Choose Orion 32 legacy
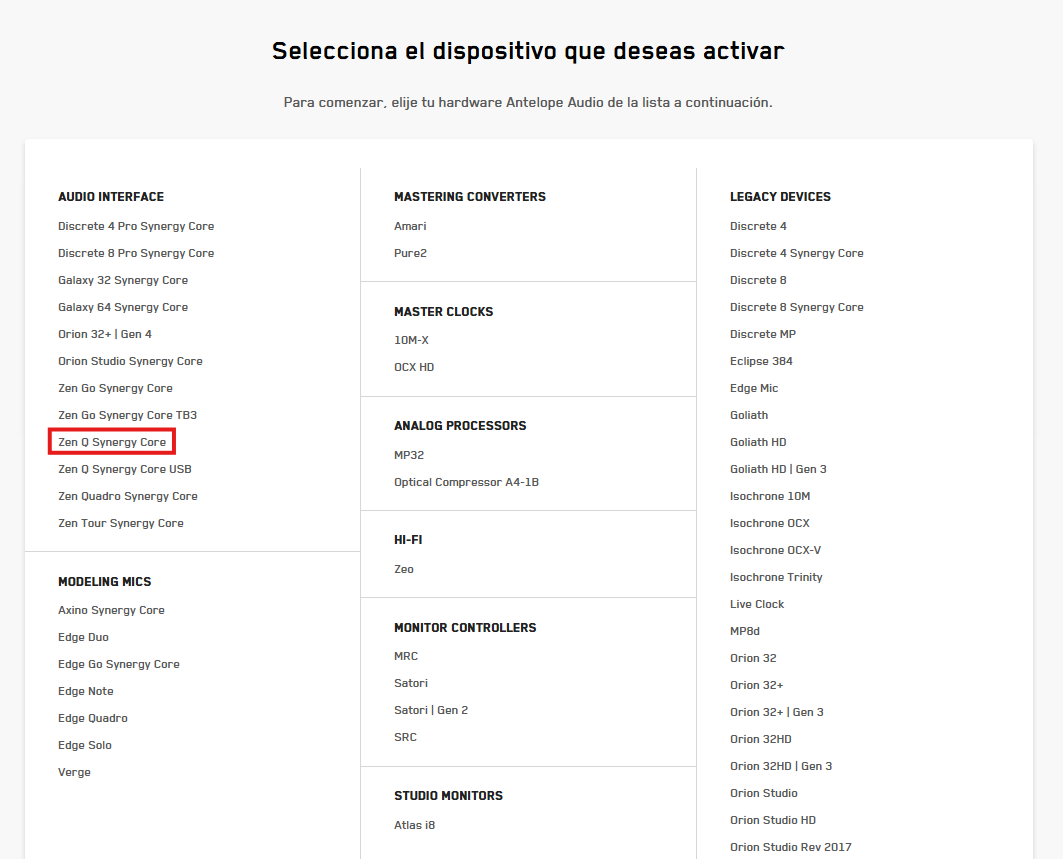This screenshot has height=859, width=1063. tap(753, 658)
